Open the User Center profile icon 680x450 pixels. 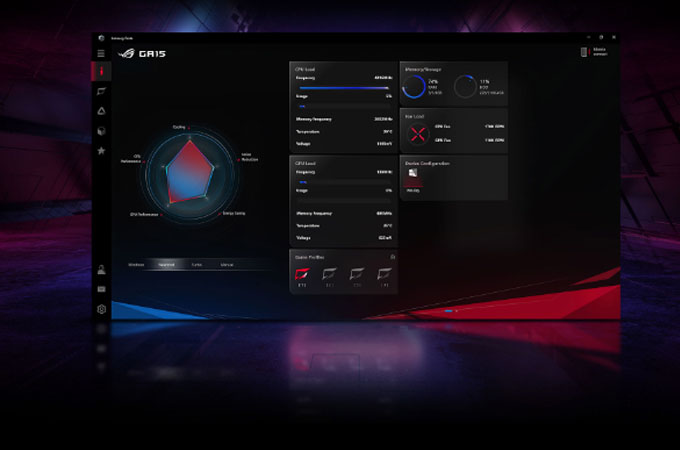(101, 270)
